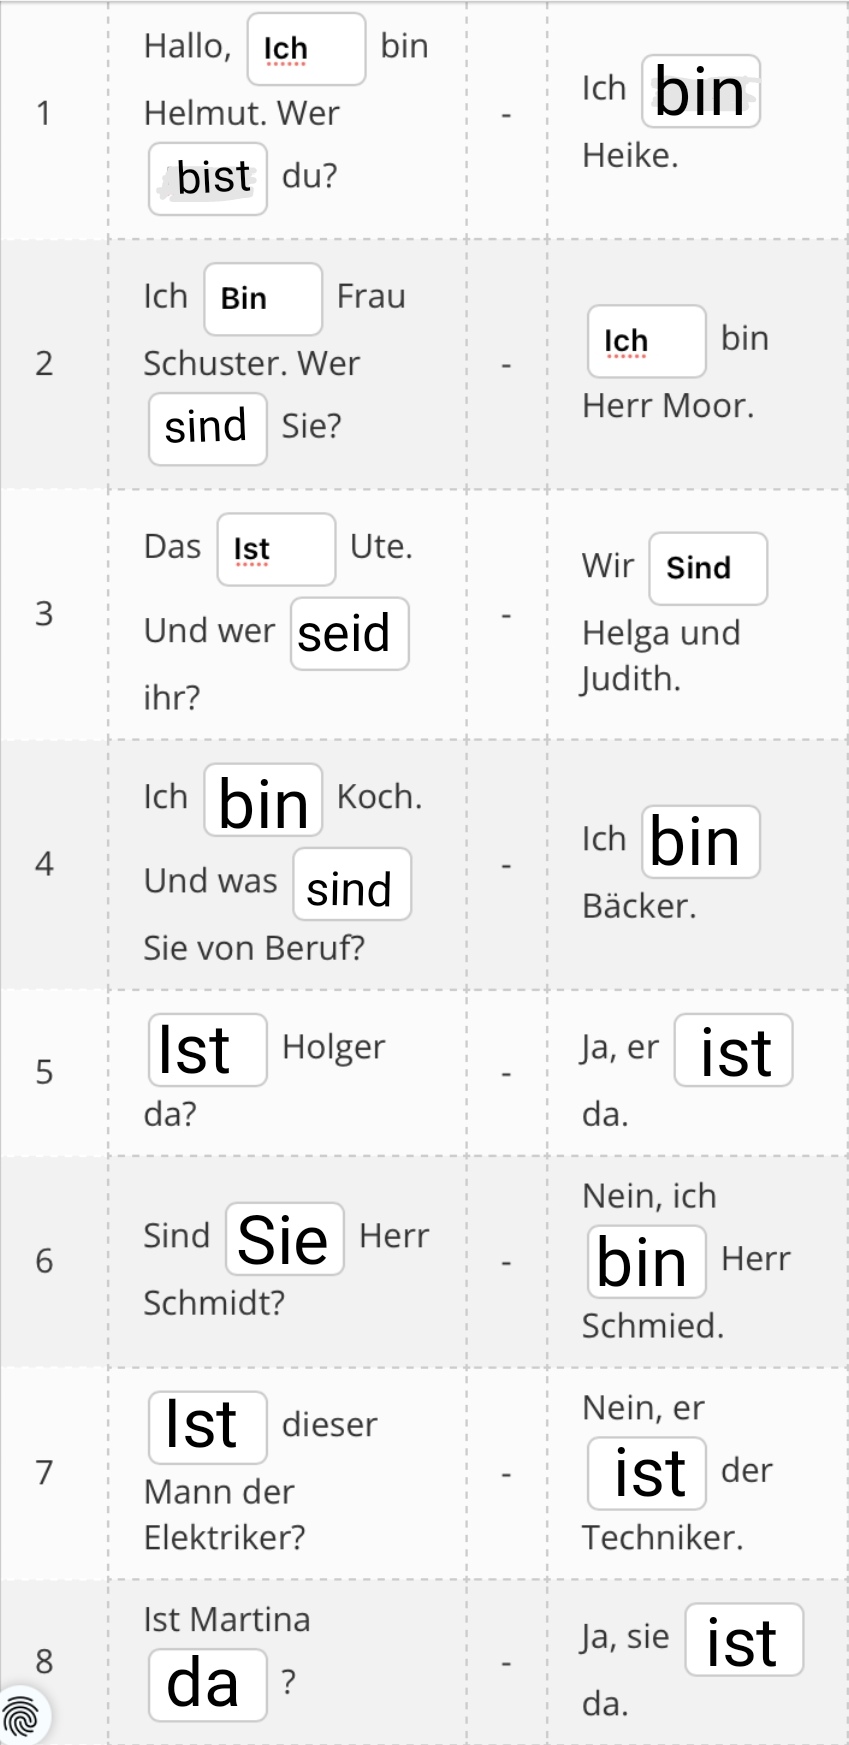Select the 'bin' field before 'Herr Schmied'
The width and height of the screenshot is (849, 1745).
647,1262
